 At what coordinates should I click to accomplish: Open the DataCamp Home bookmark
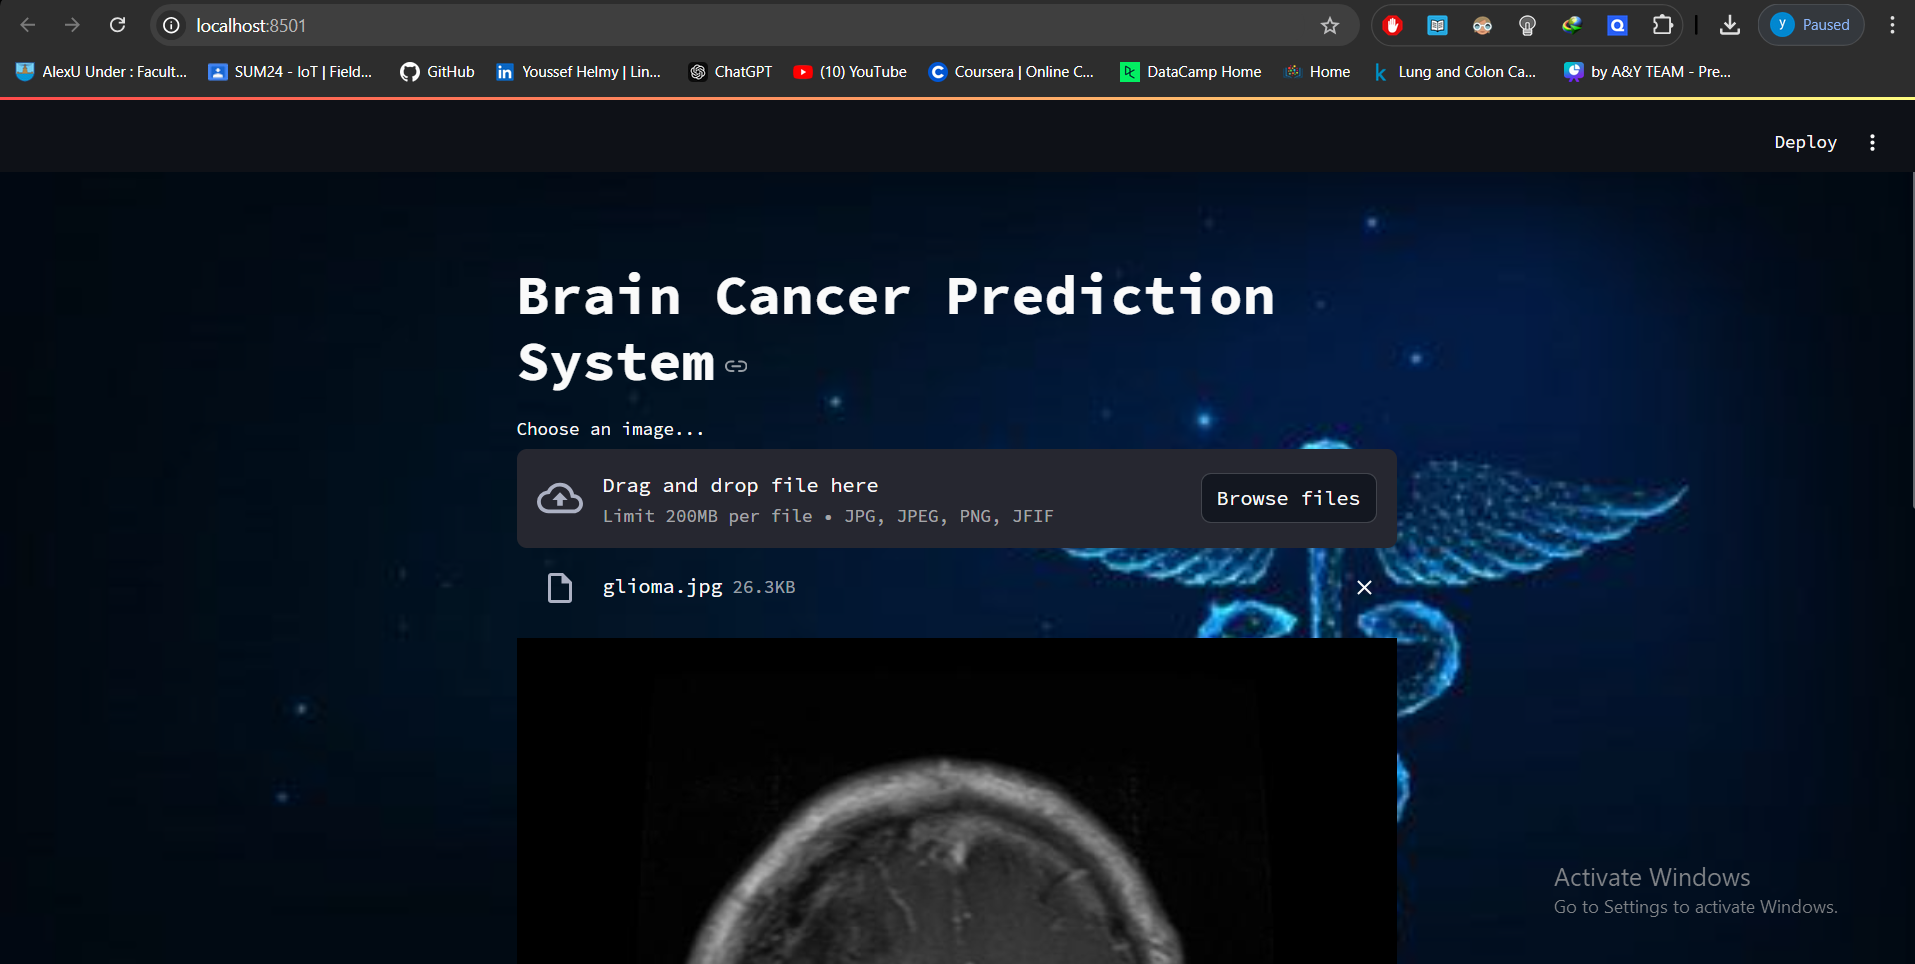(x=1190, y=72)
